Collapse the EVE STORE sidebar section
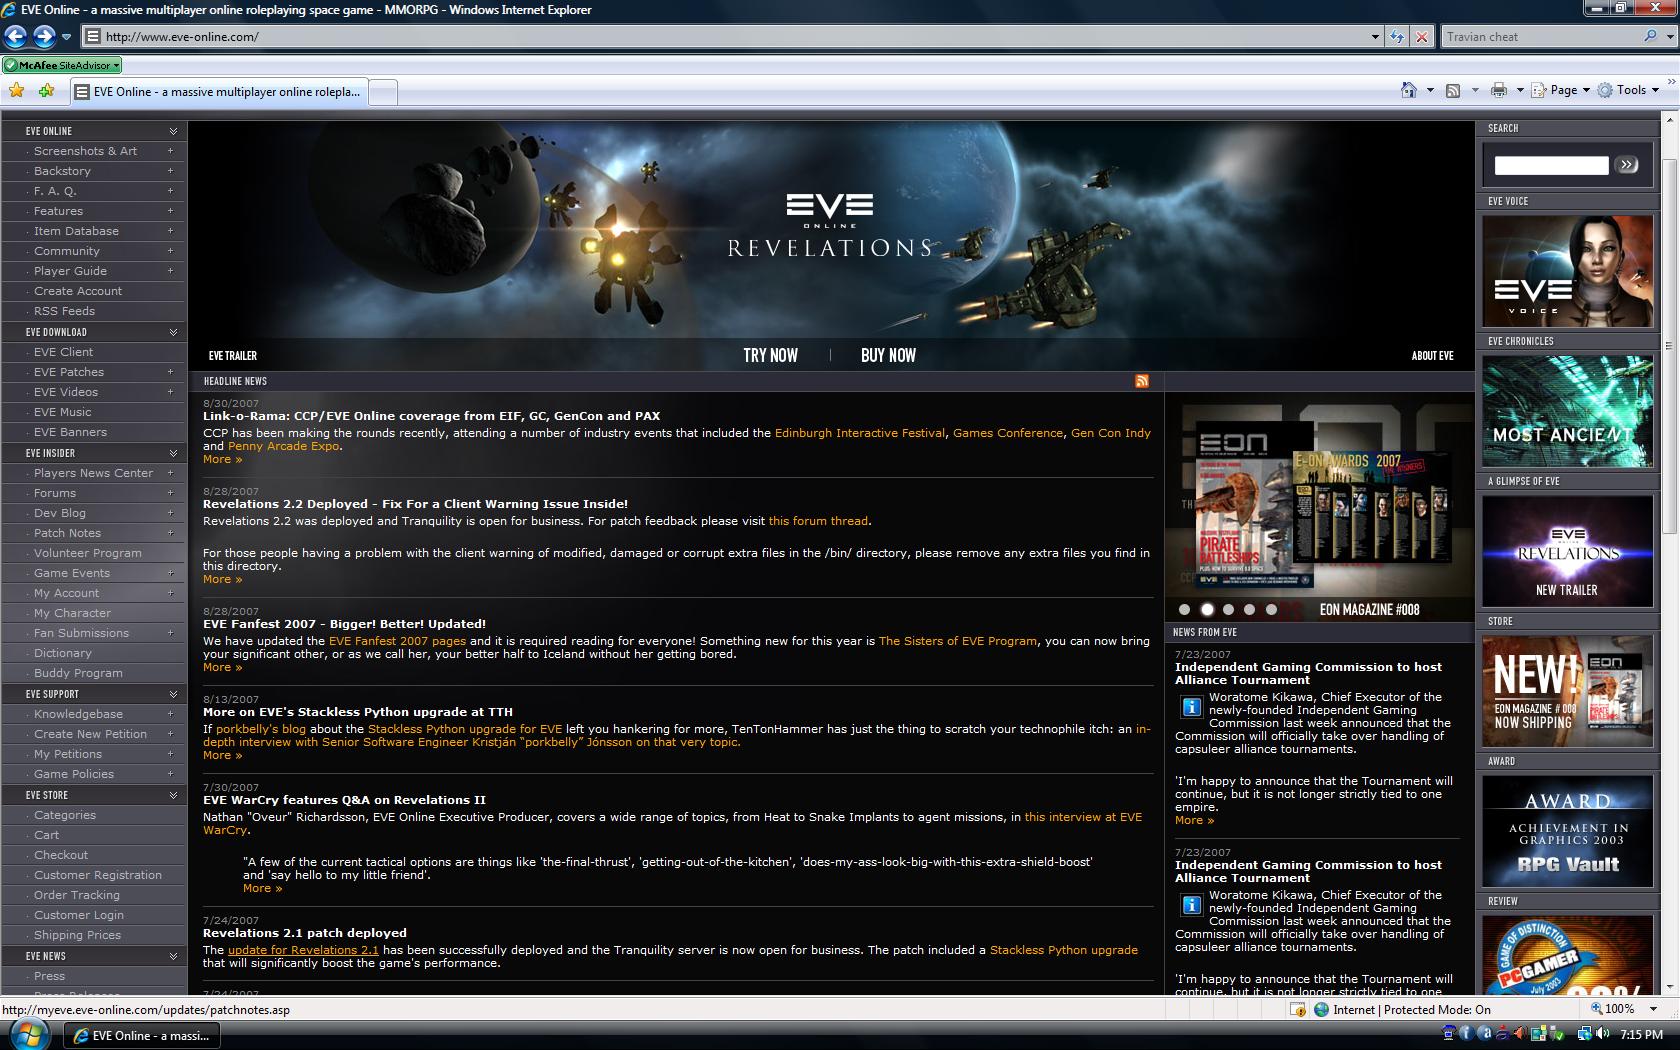Image resolution: width=1680 pixels, height=1050 pixels. (x=173, y=795)
